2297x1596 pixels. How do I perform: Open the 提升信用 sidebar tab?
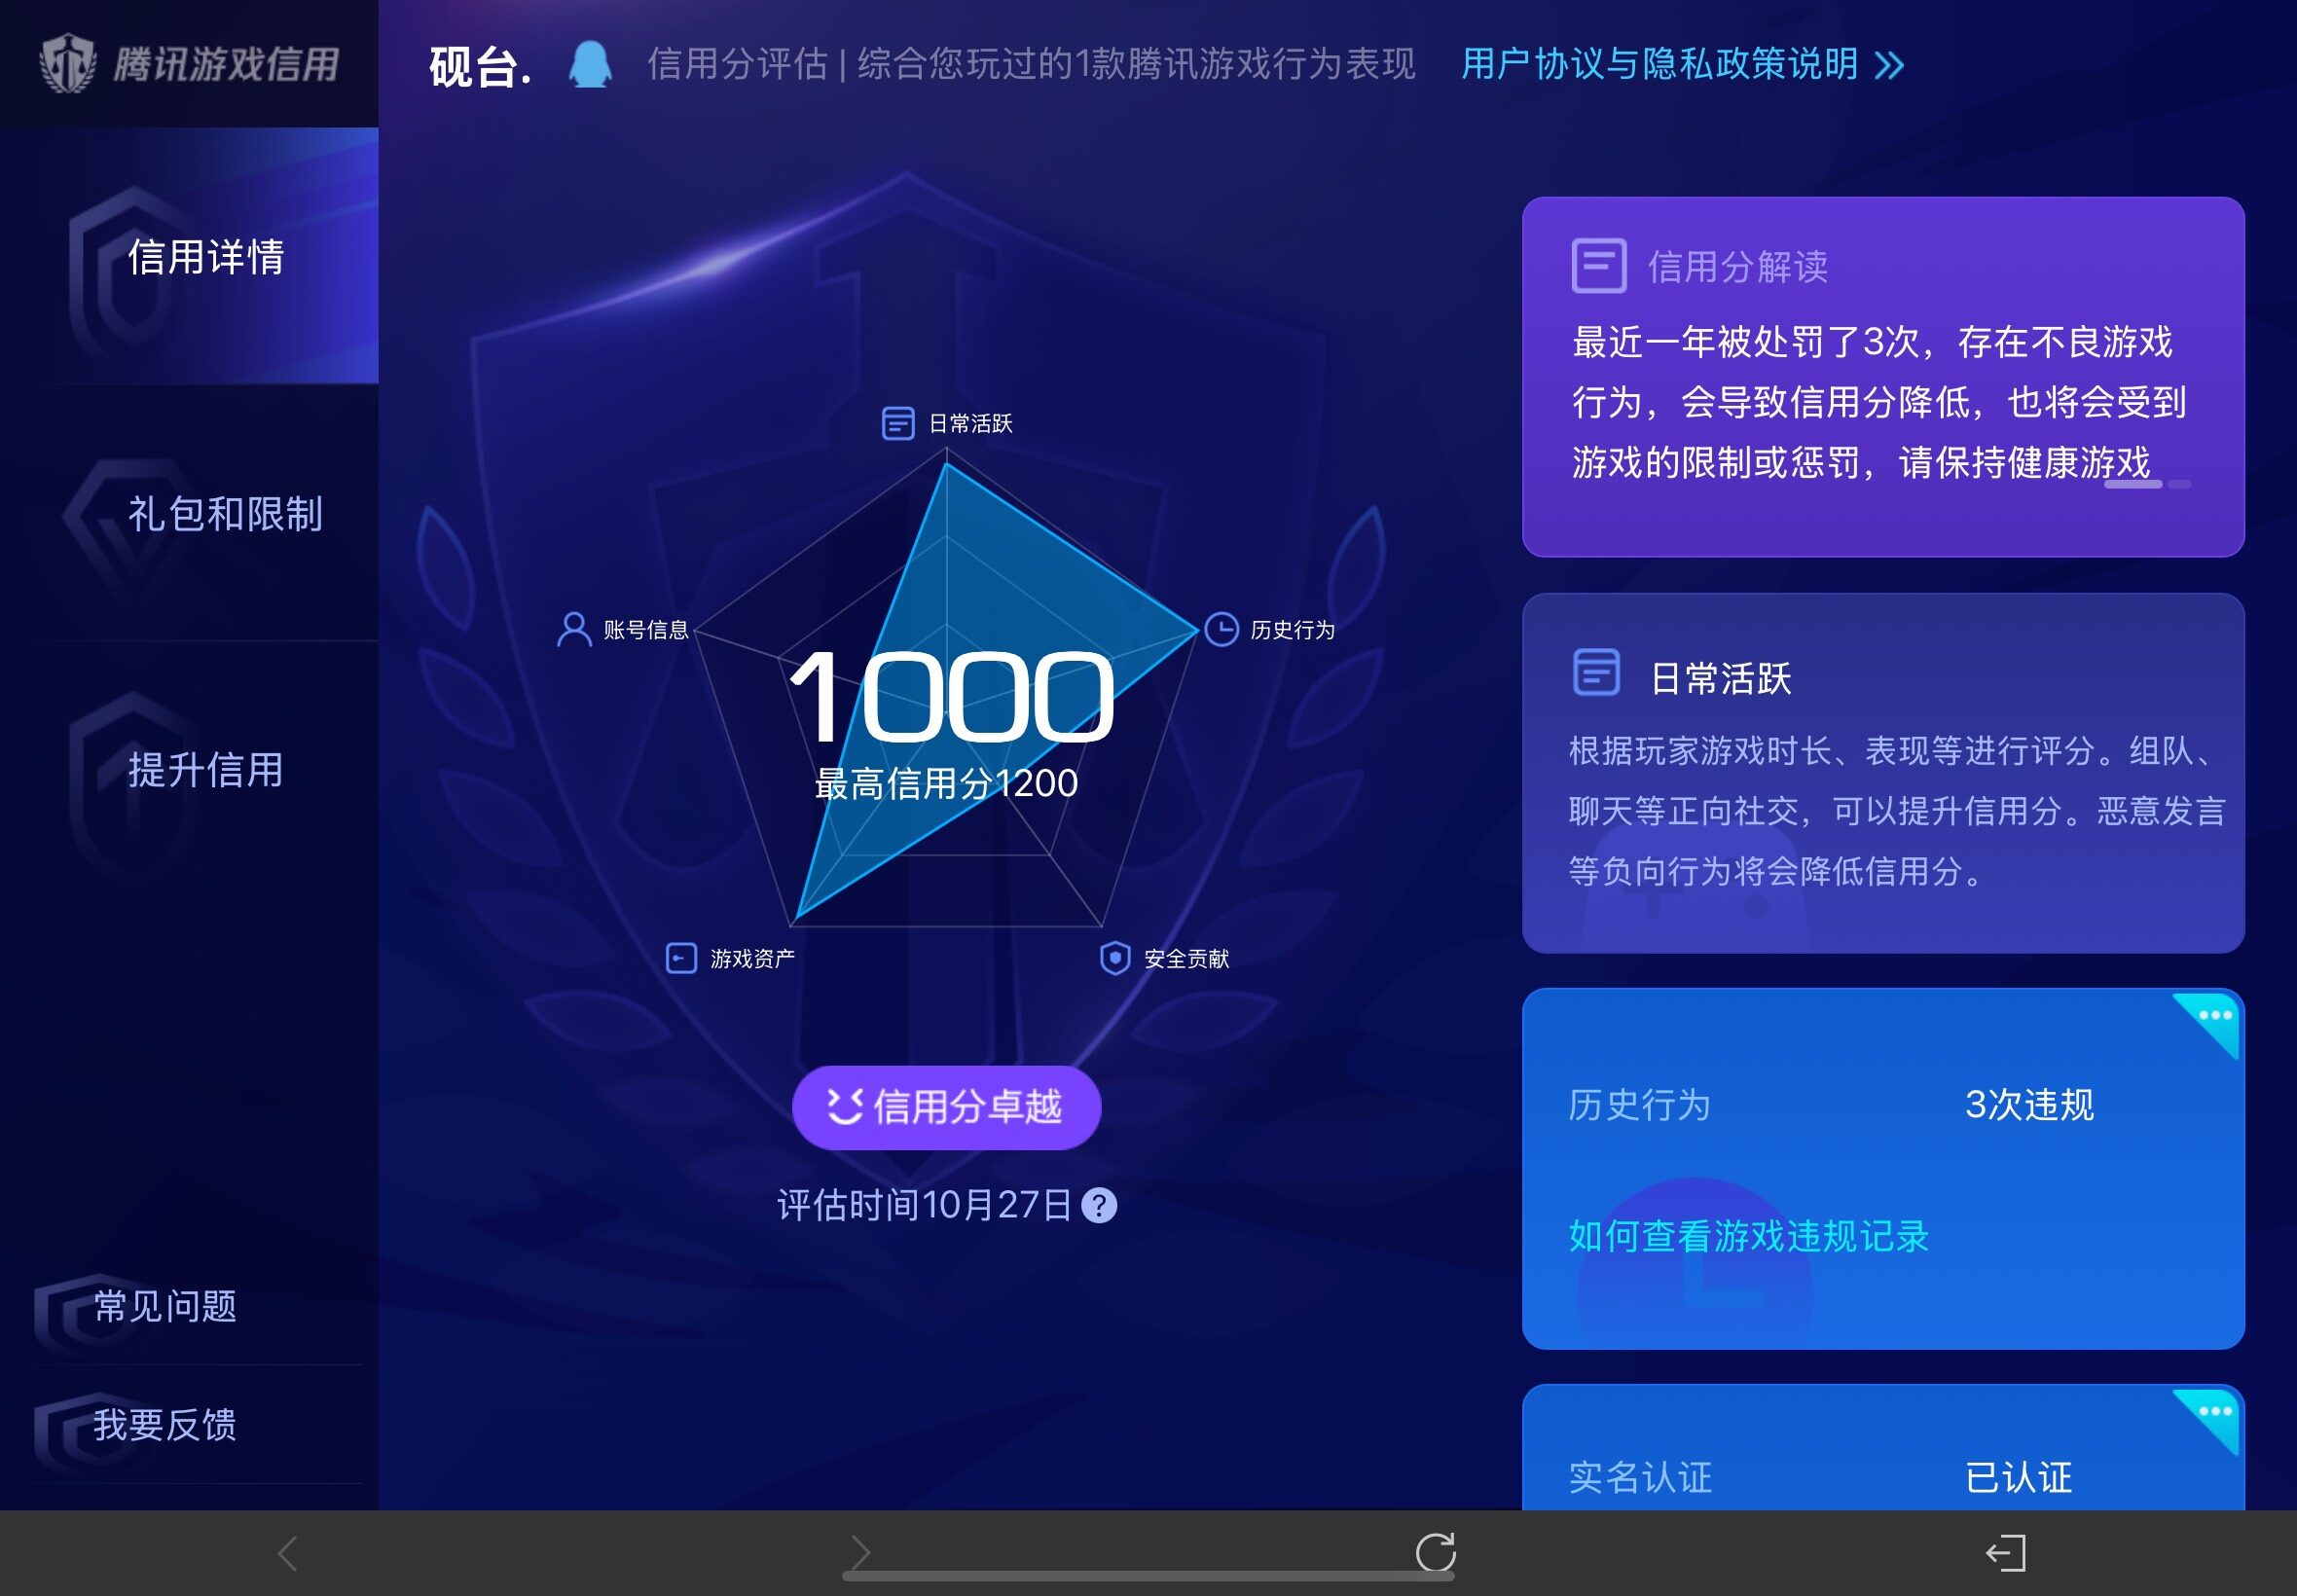[190, 769]
